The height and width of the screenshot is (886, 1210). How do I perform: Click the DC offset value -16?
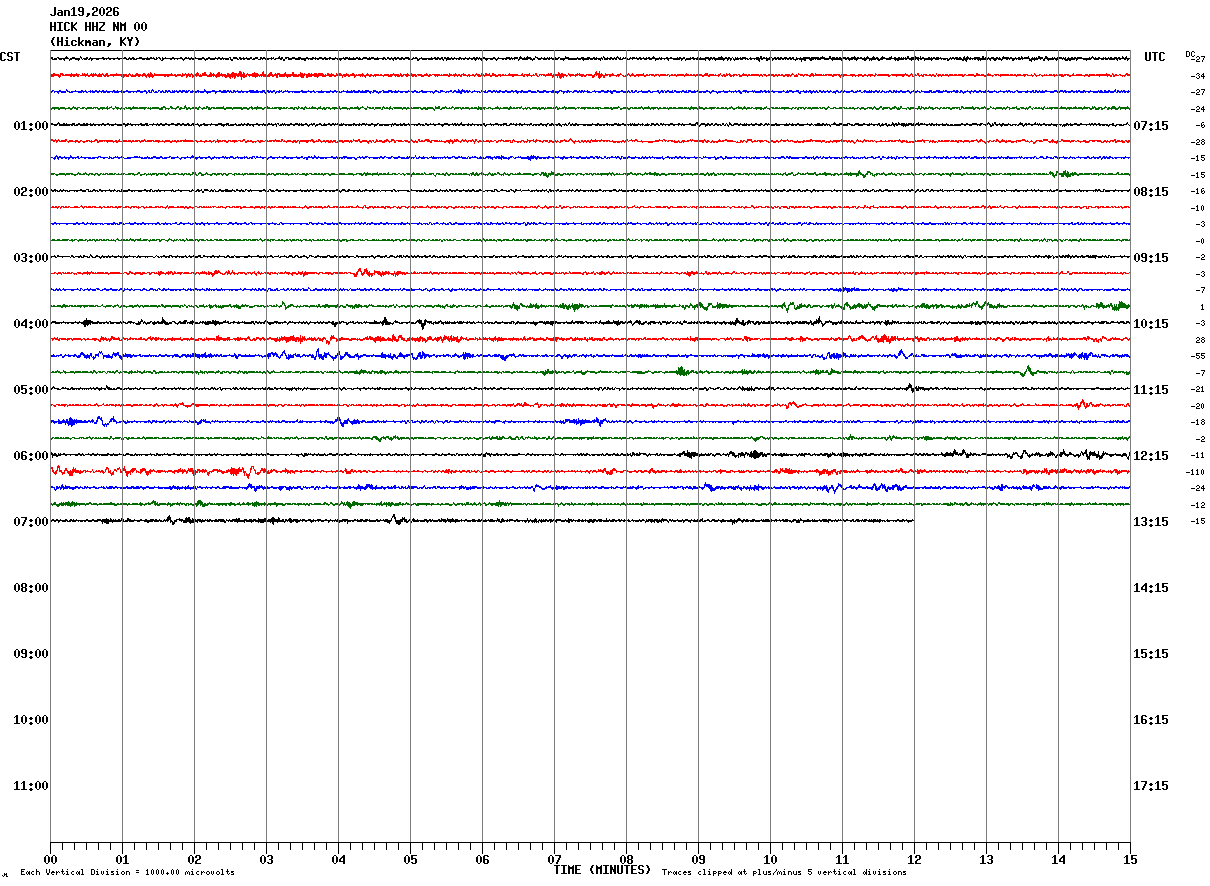pyautogui.click(x=1197, y=191)
